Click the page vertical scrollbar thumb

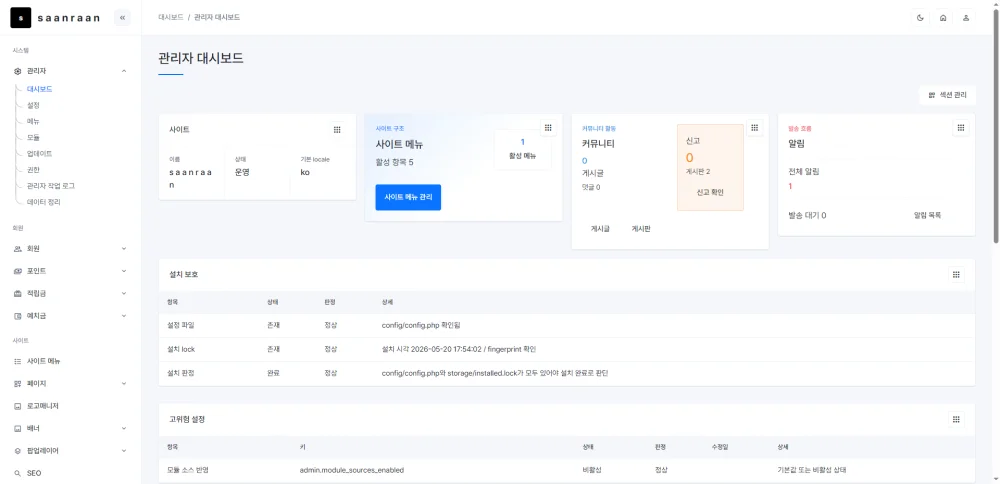pos(996,126)
